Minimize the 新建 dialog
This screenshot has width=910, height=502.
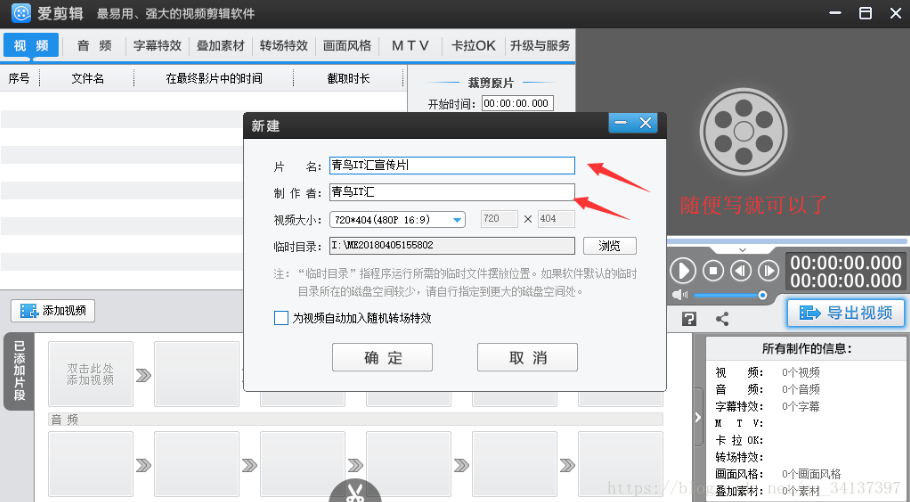[x=621, y=123]
